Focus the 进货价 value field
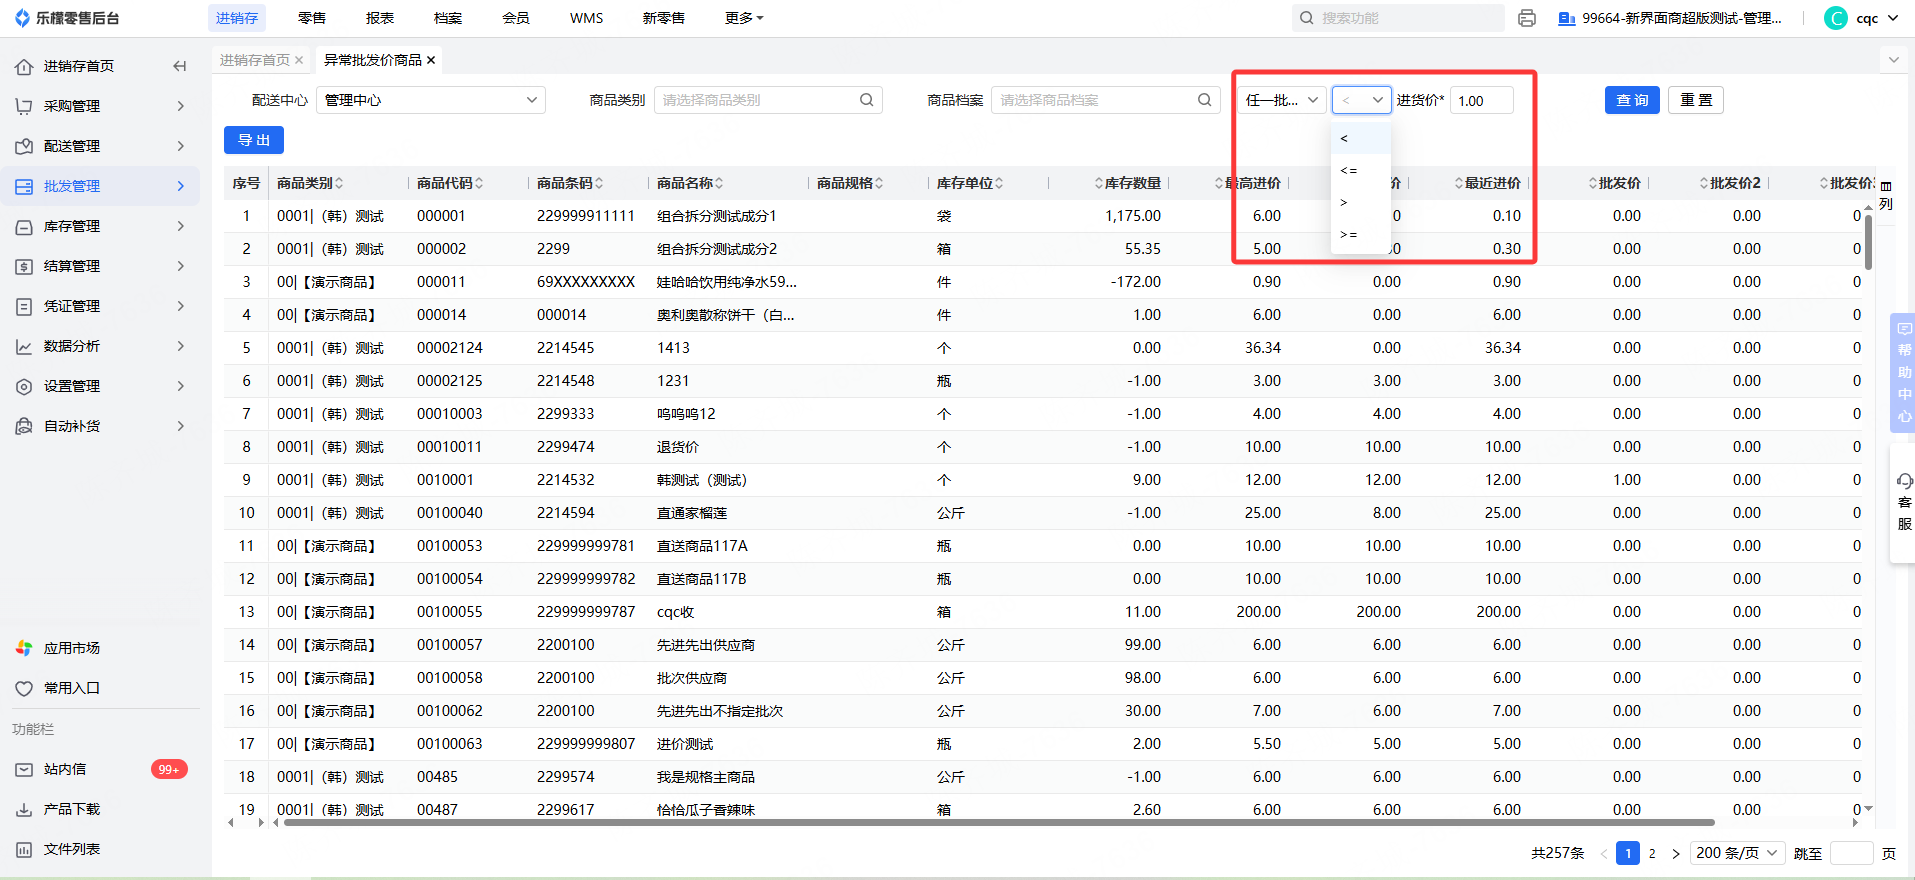The image size is (1915, 880). (1482, 100)
